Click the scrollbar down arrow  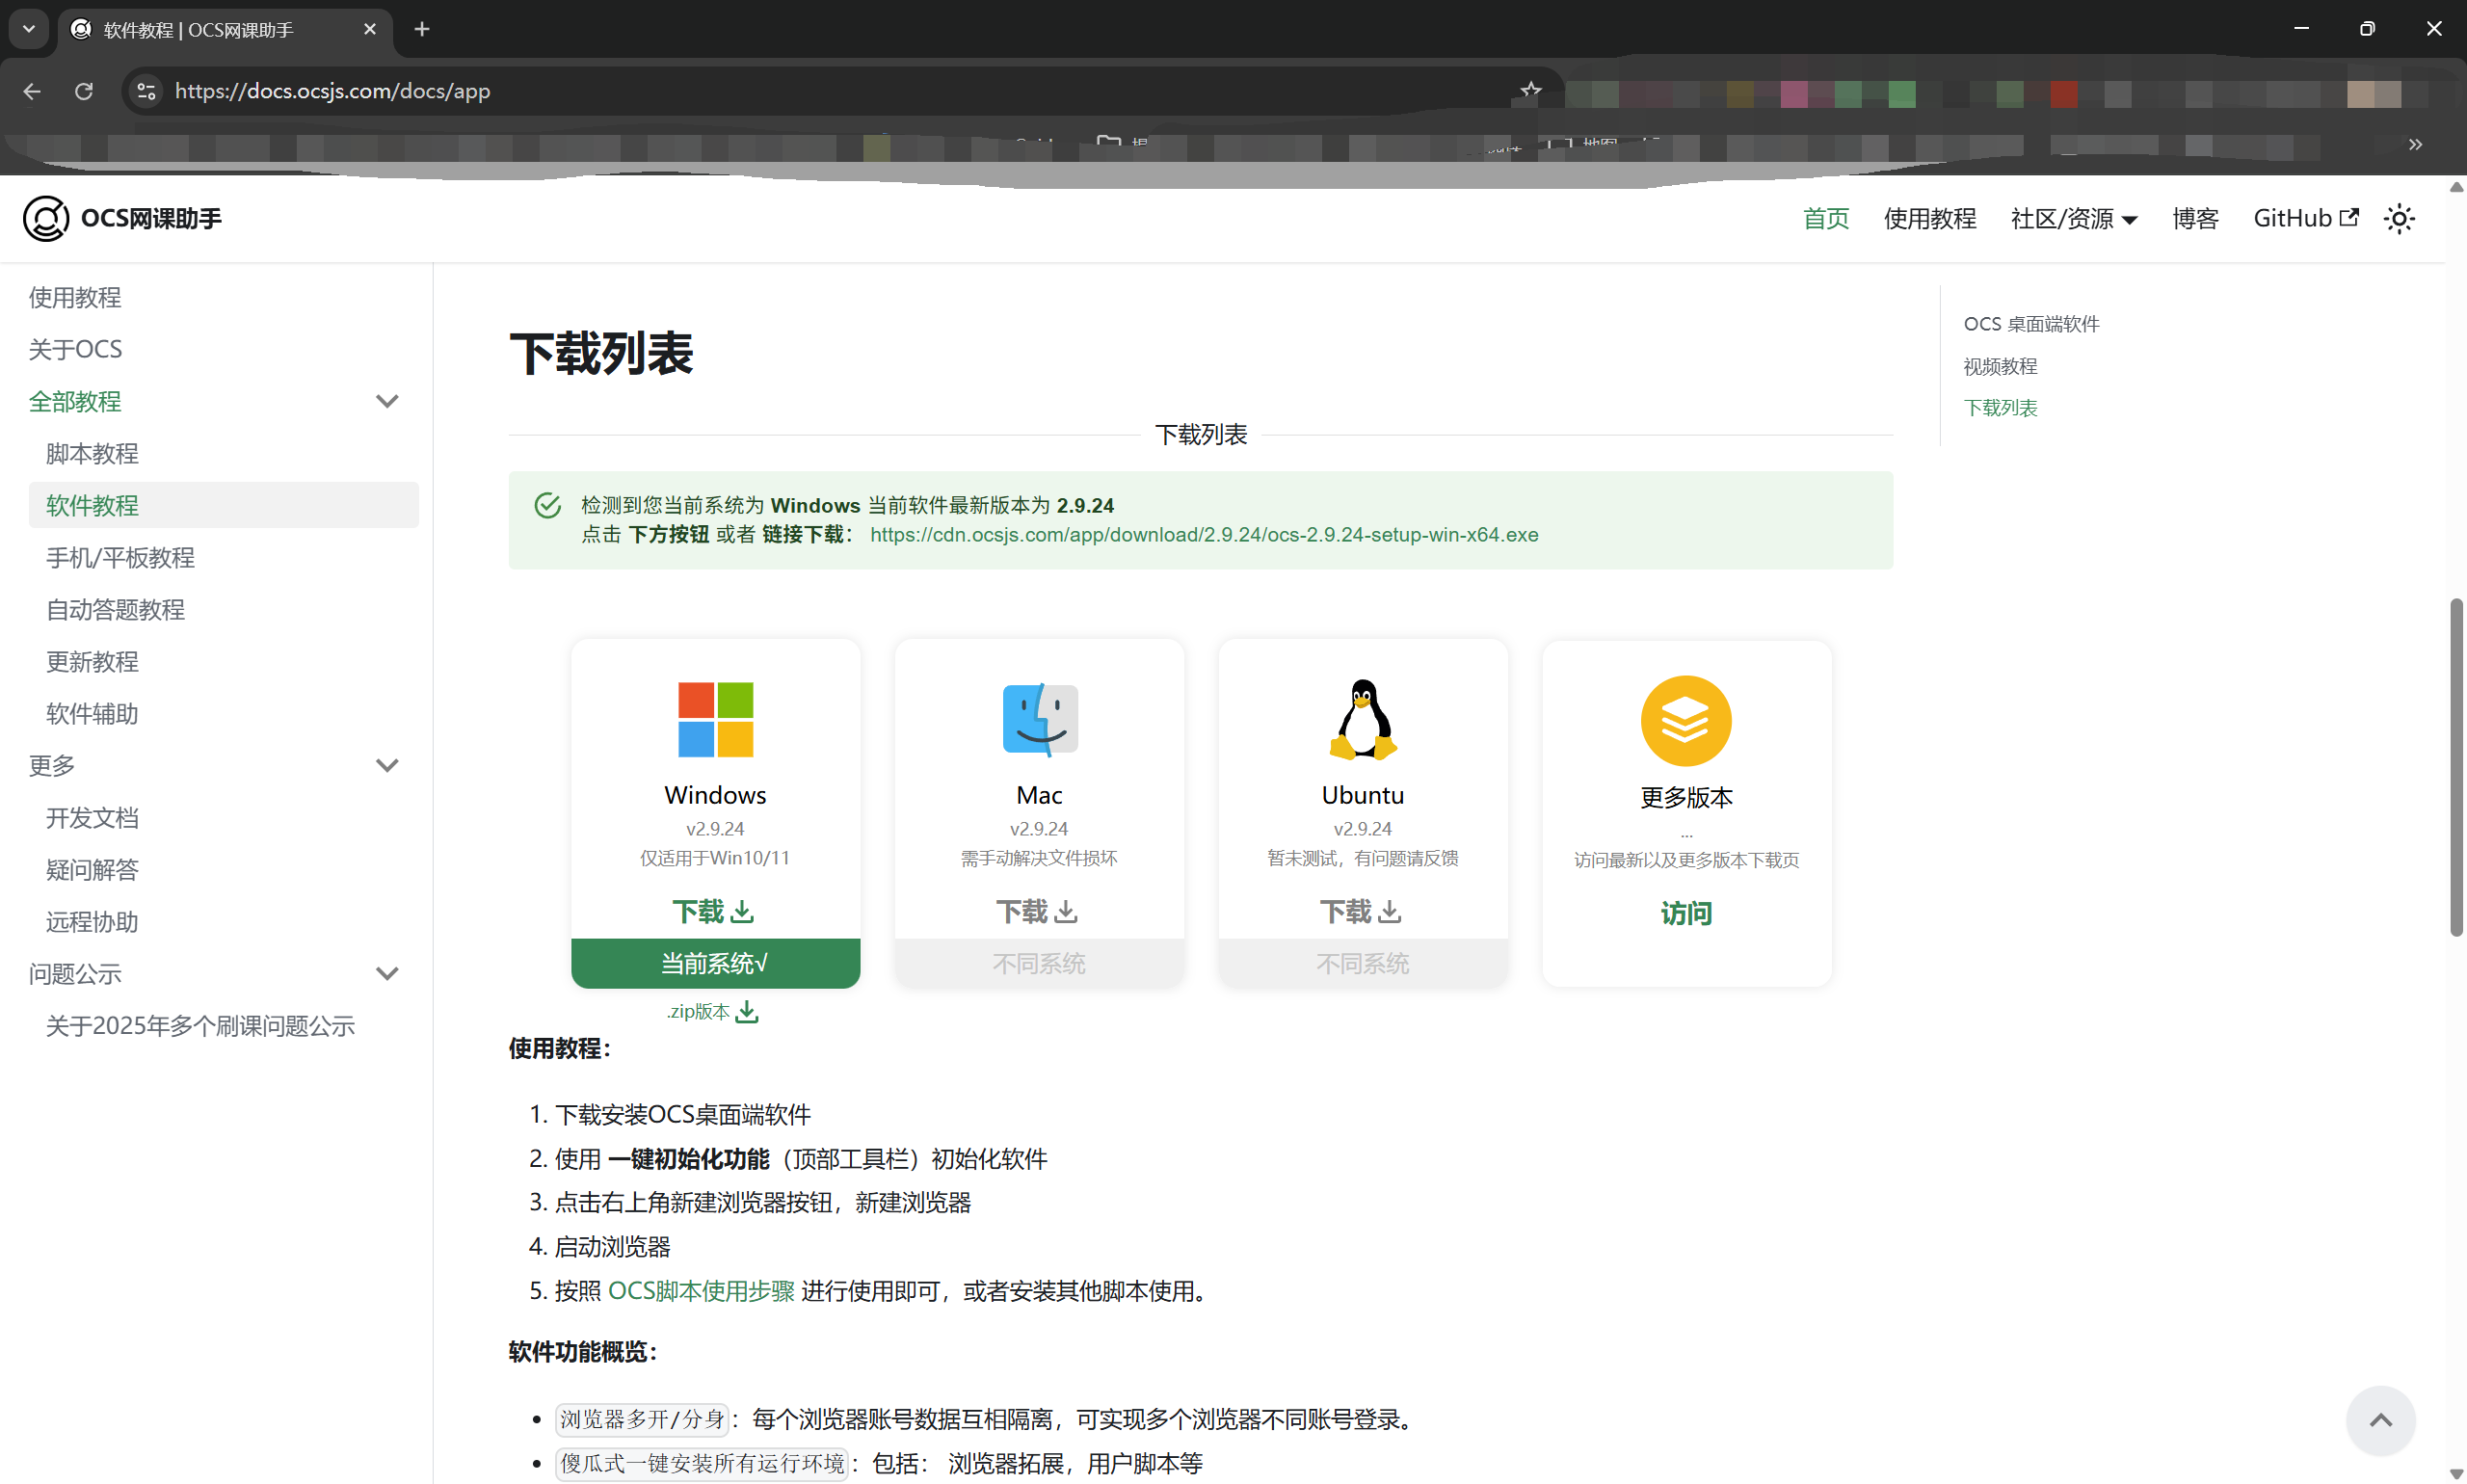click(2456, 1474)
